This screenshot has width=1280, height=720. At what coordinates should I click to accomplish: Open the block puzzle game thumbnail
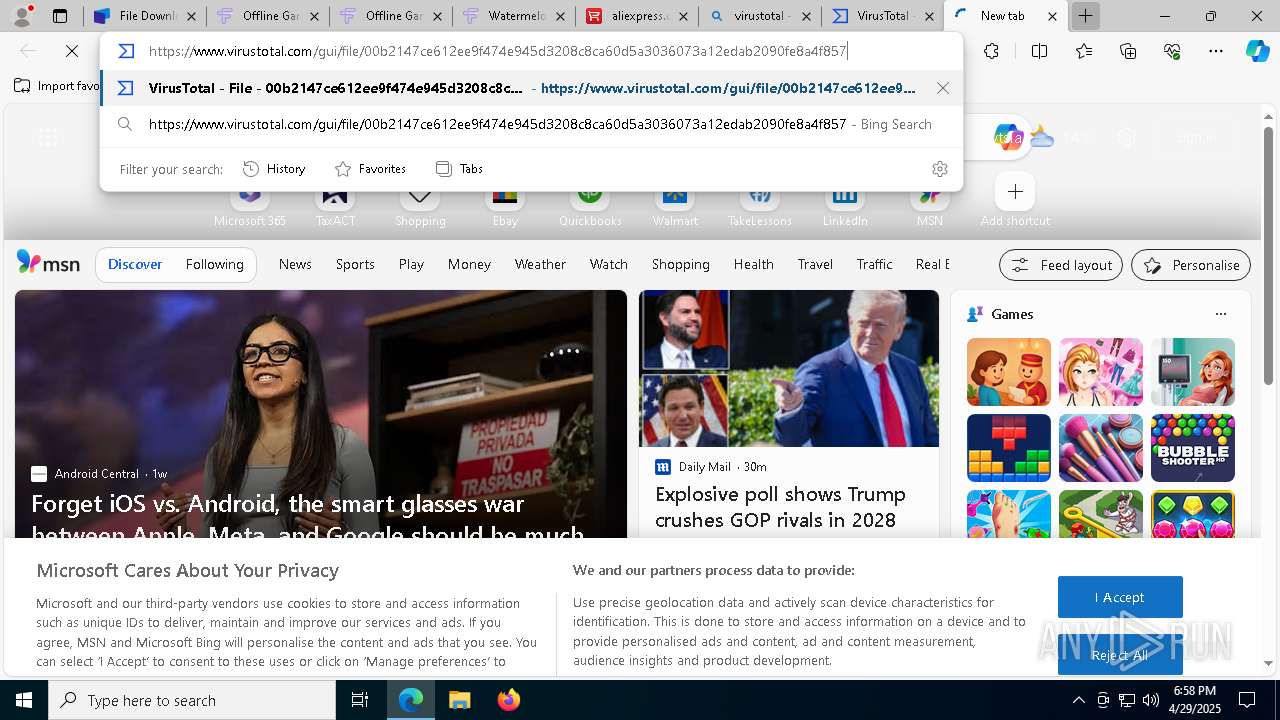click(1009, 448)
